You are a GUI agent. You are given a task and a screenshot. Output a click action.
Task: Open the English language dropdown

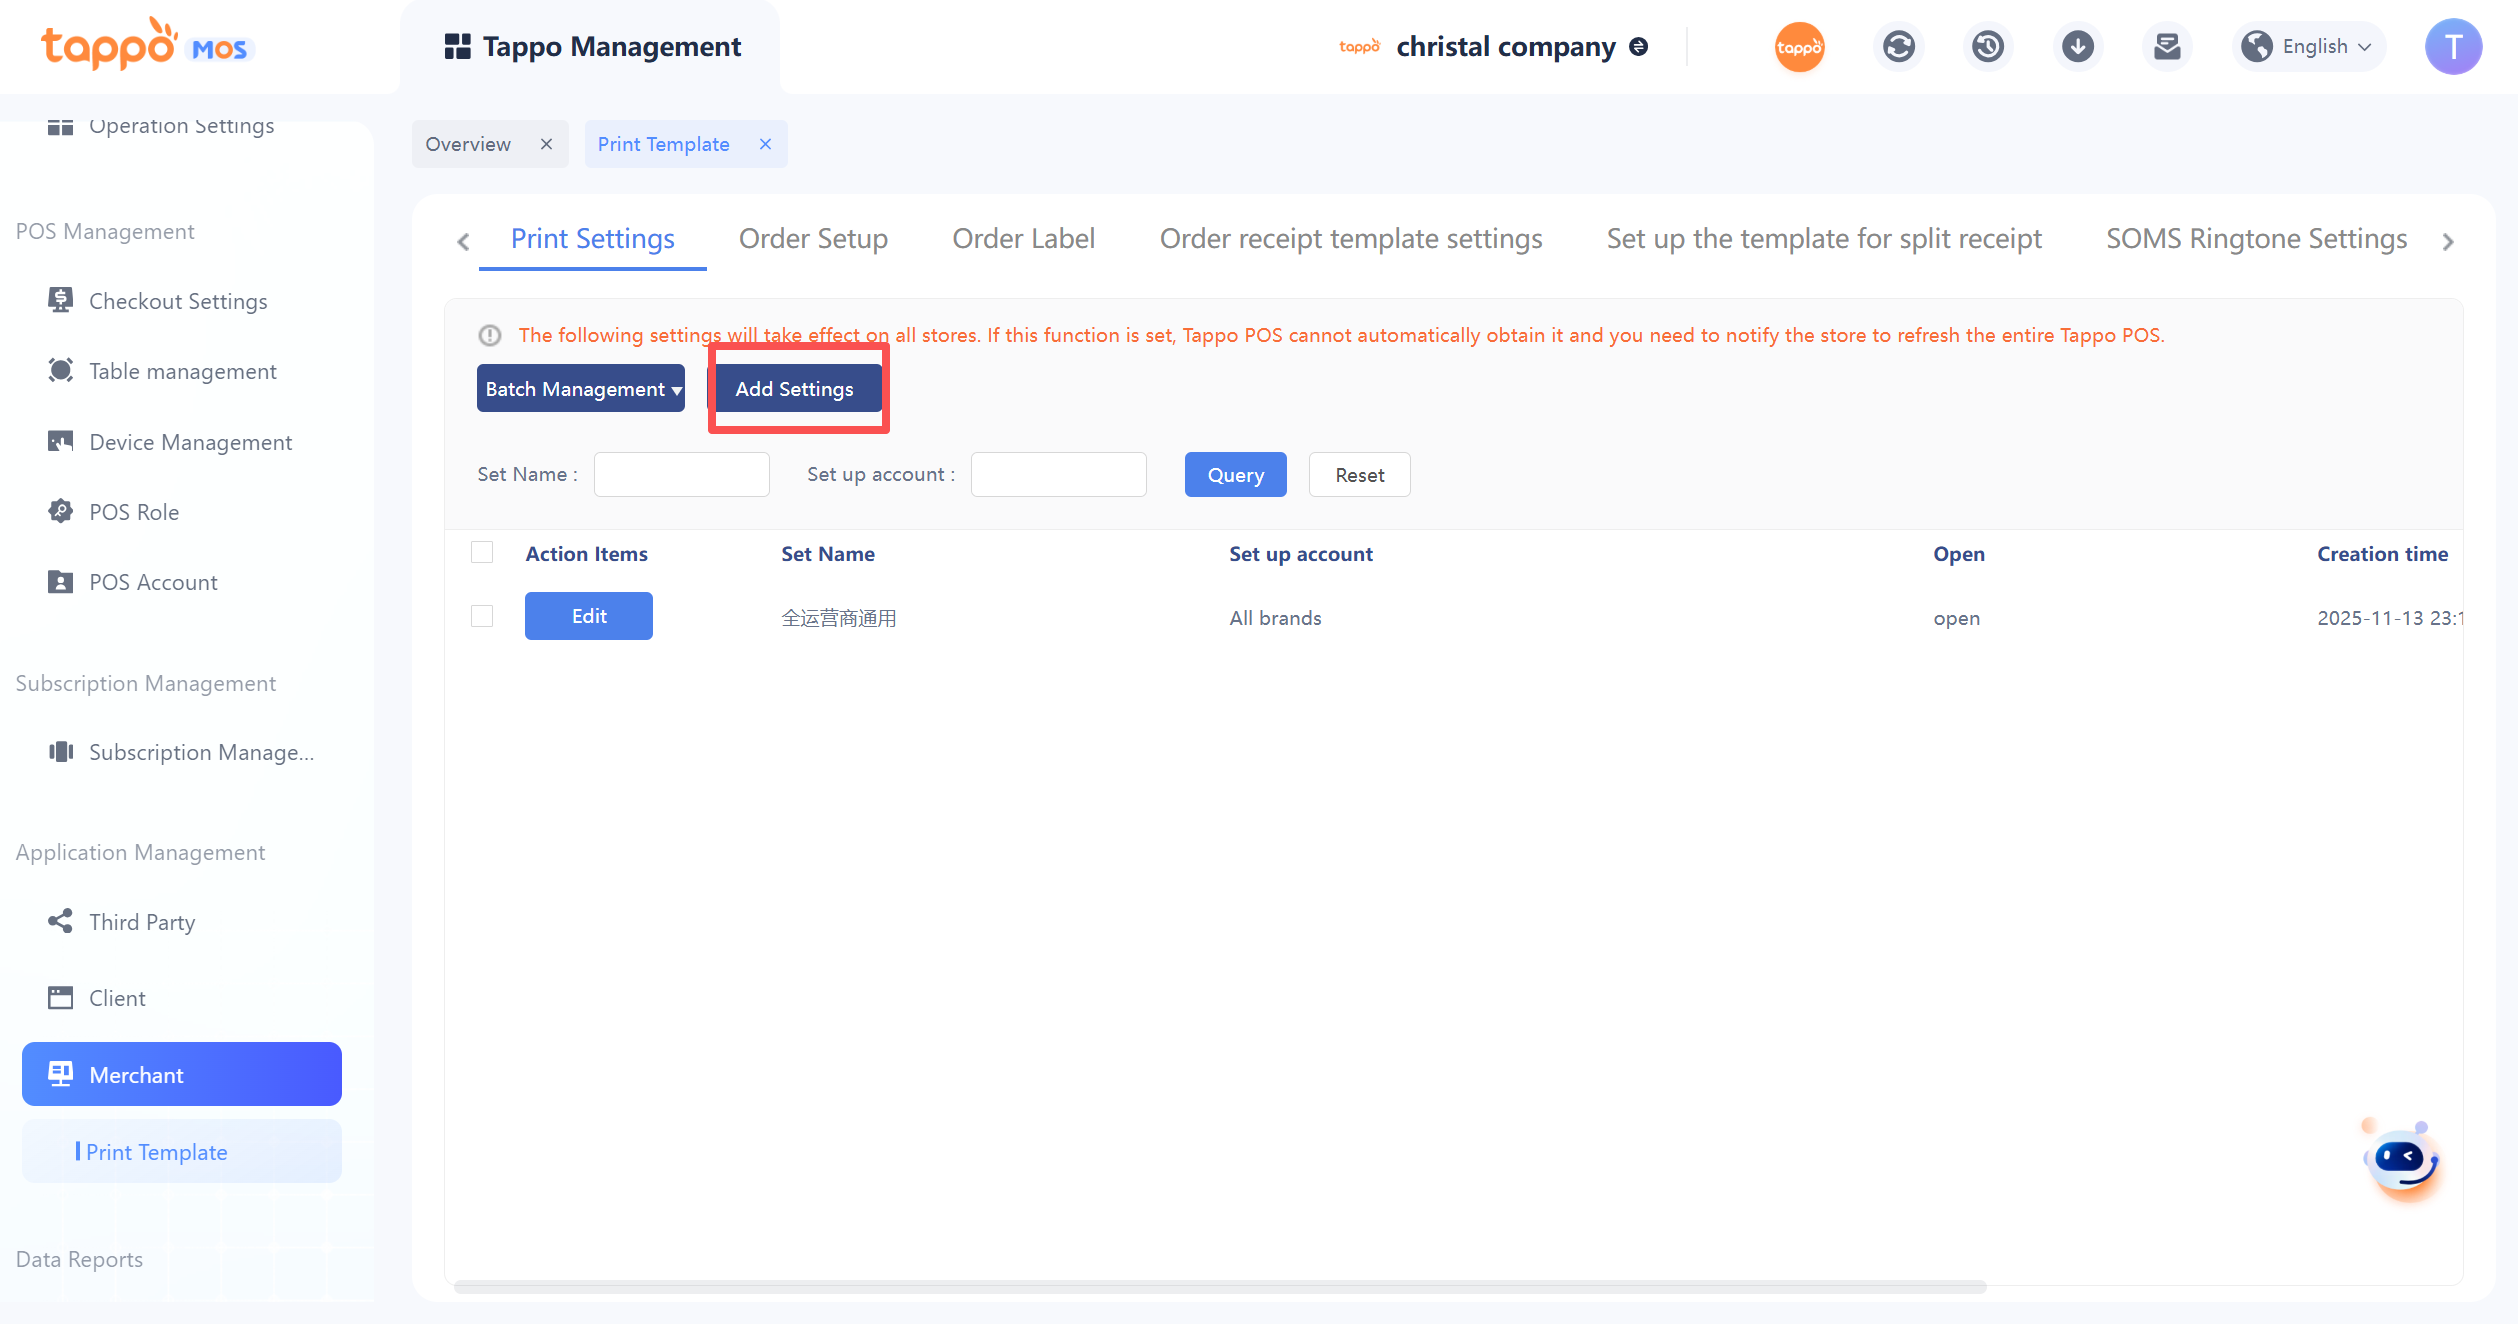[x=2310, y=47]
